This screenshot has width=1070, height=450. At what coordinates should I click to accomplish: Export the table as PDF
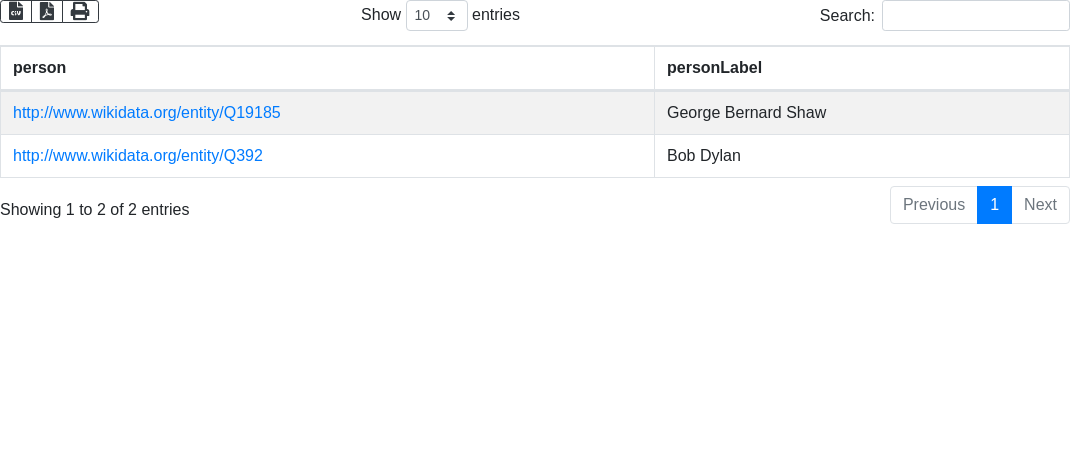tap(47, 11)
